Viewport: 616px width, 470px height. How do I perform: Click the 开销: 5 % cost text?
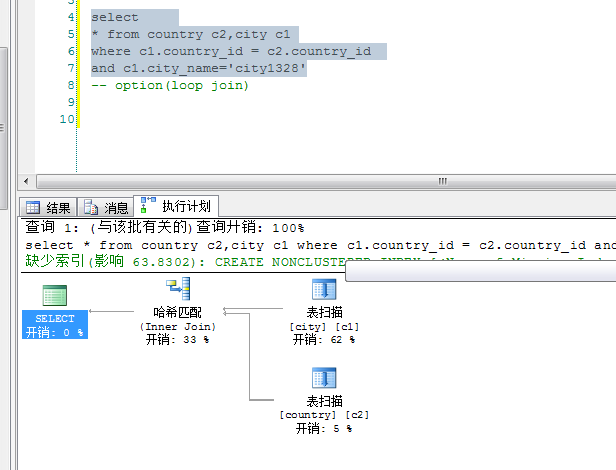[324, 428]
